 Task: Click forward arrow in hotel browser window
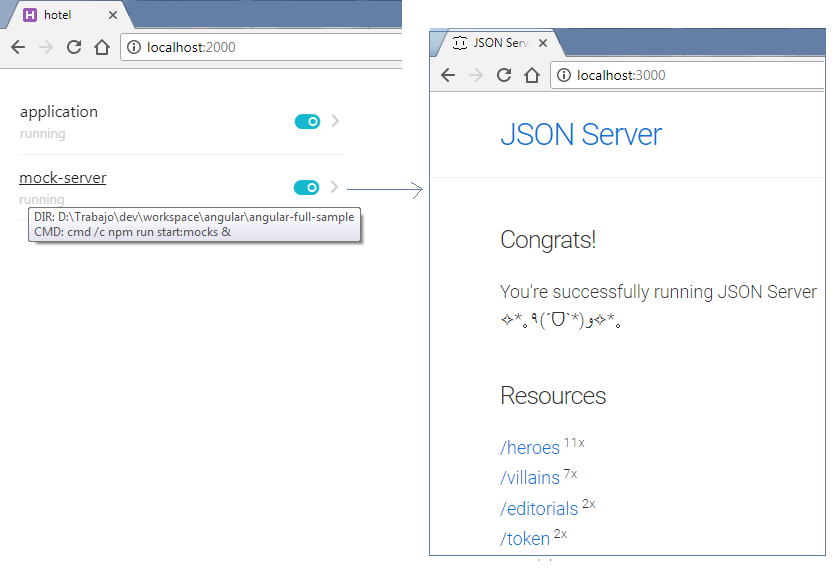[x=46, y=47]
